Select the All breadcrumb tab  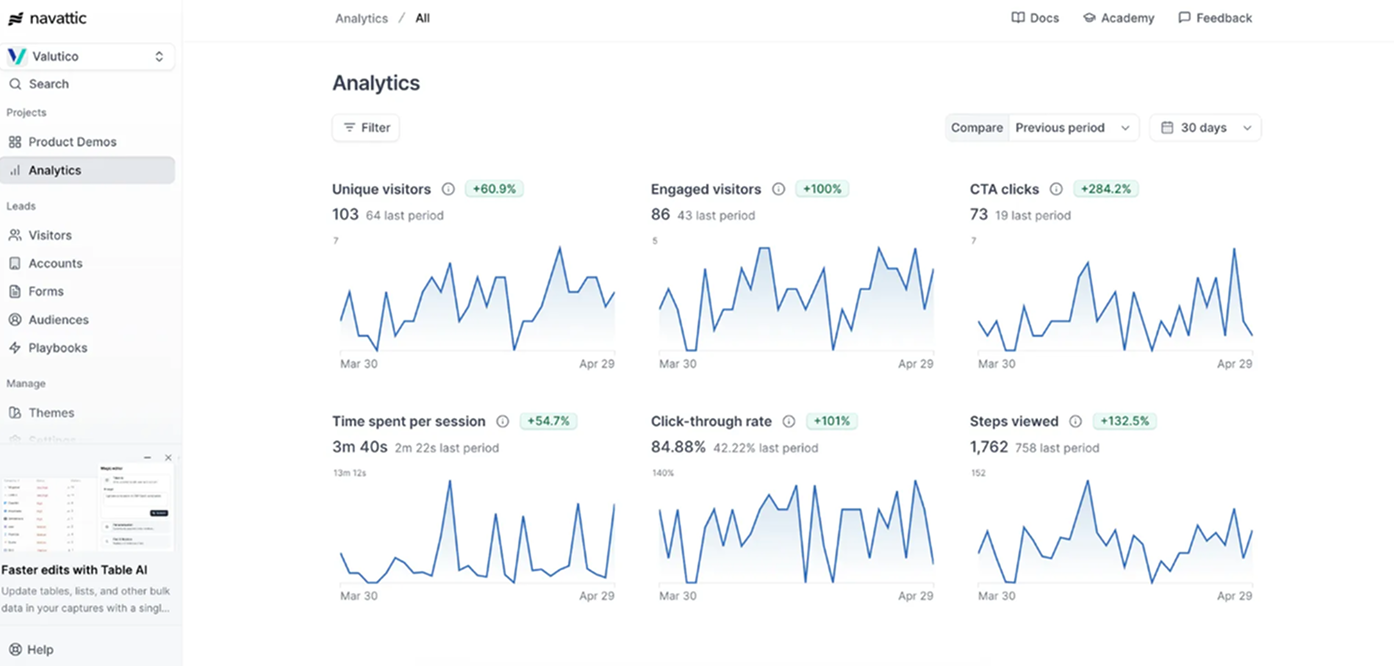(421, 17)
